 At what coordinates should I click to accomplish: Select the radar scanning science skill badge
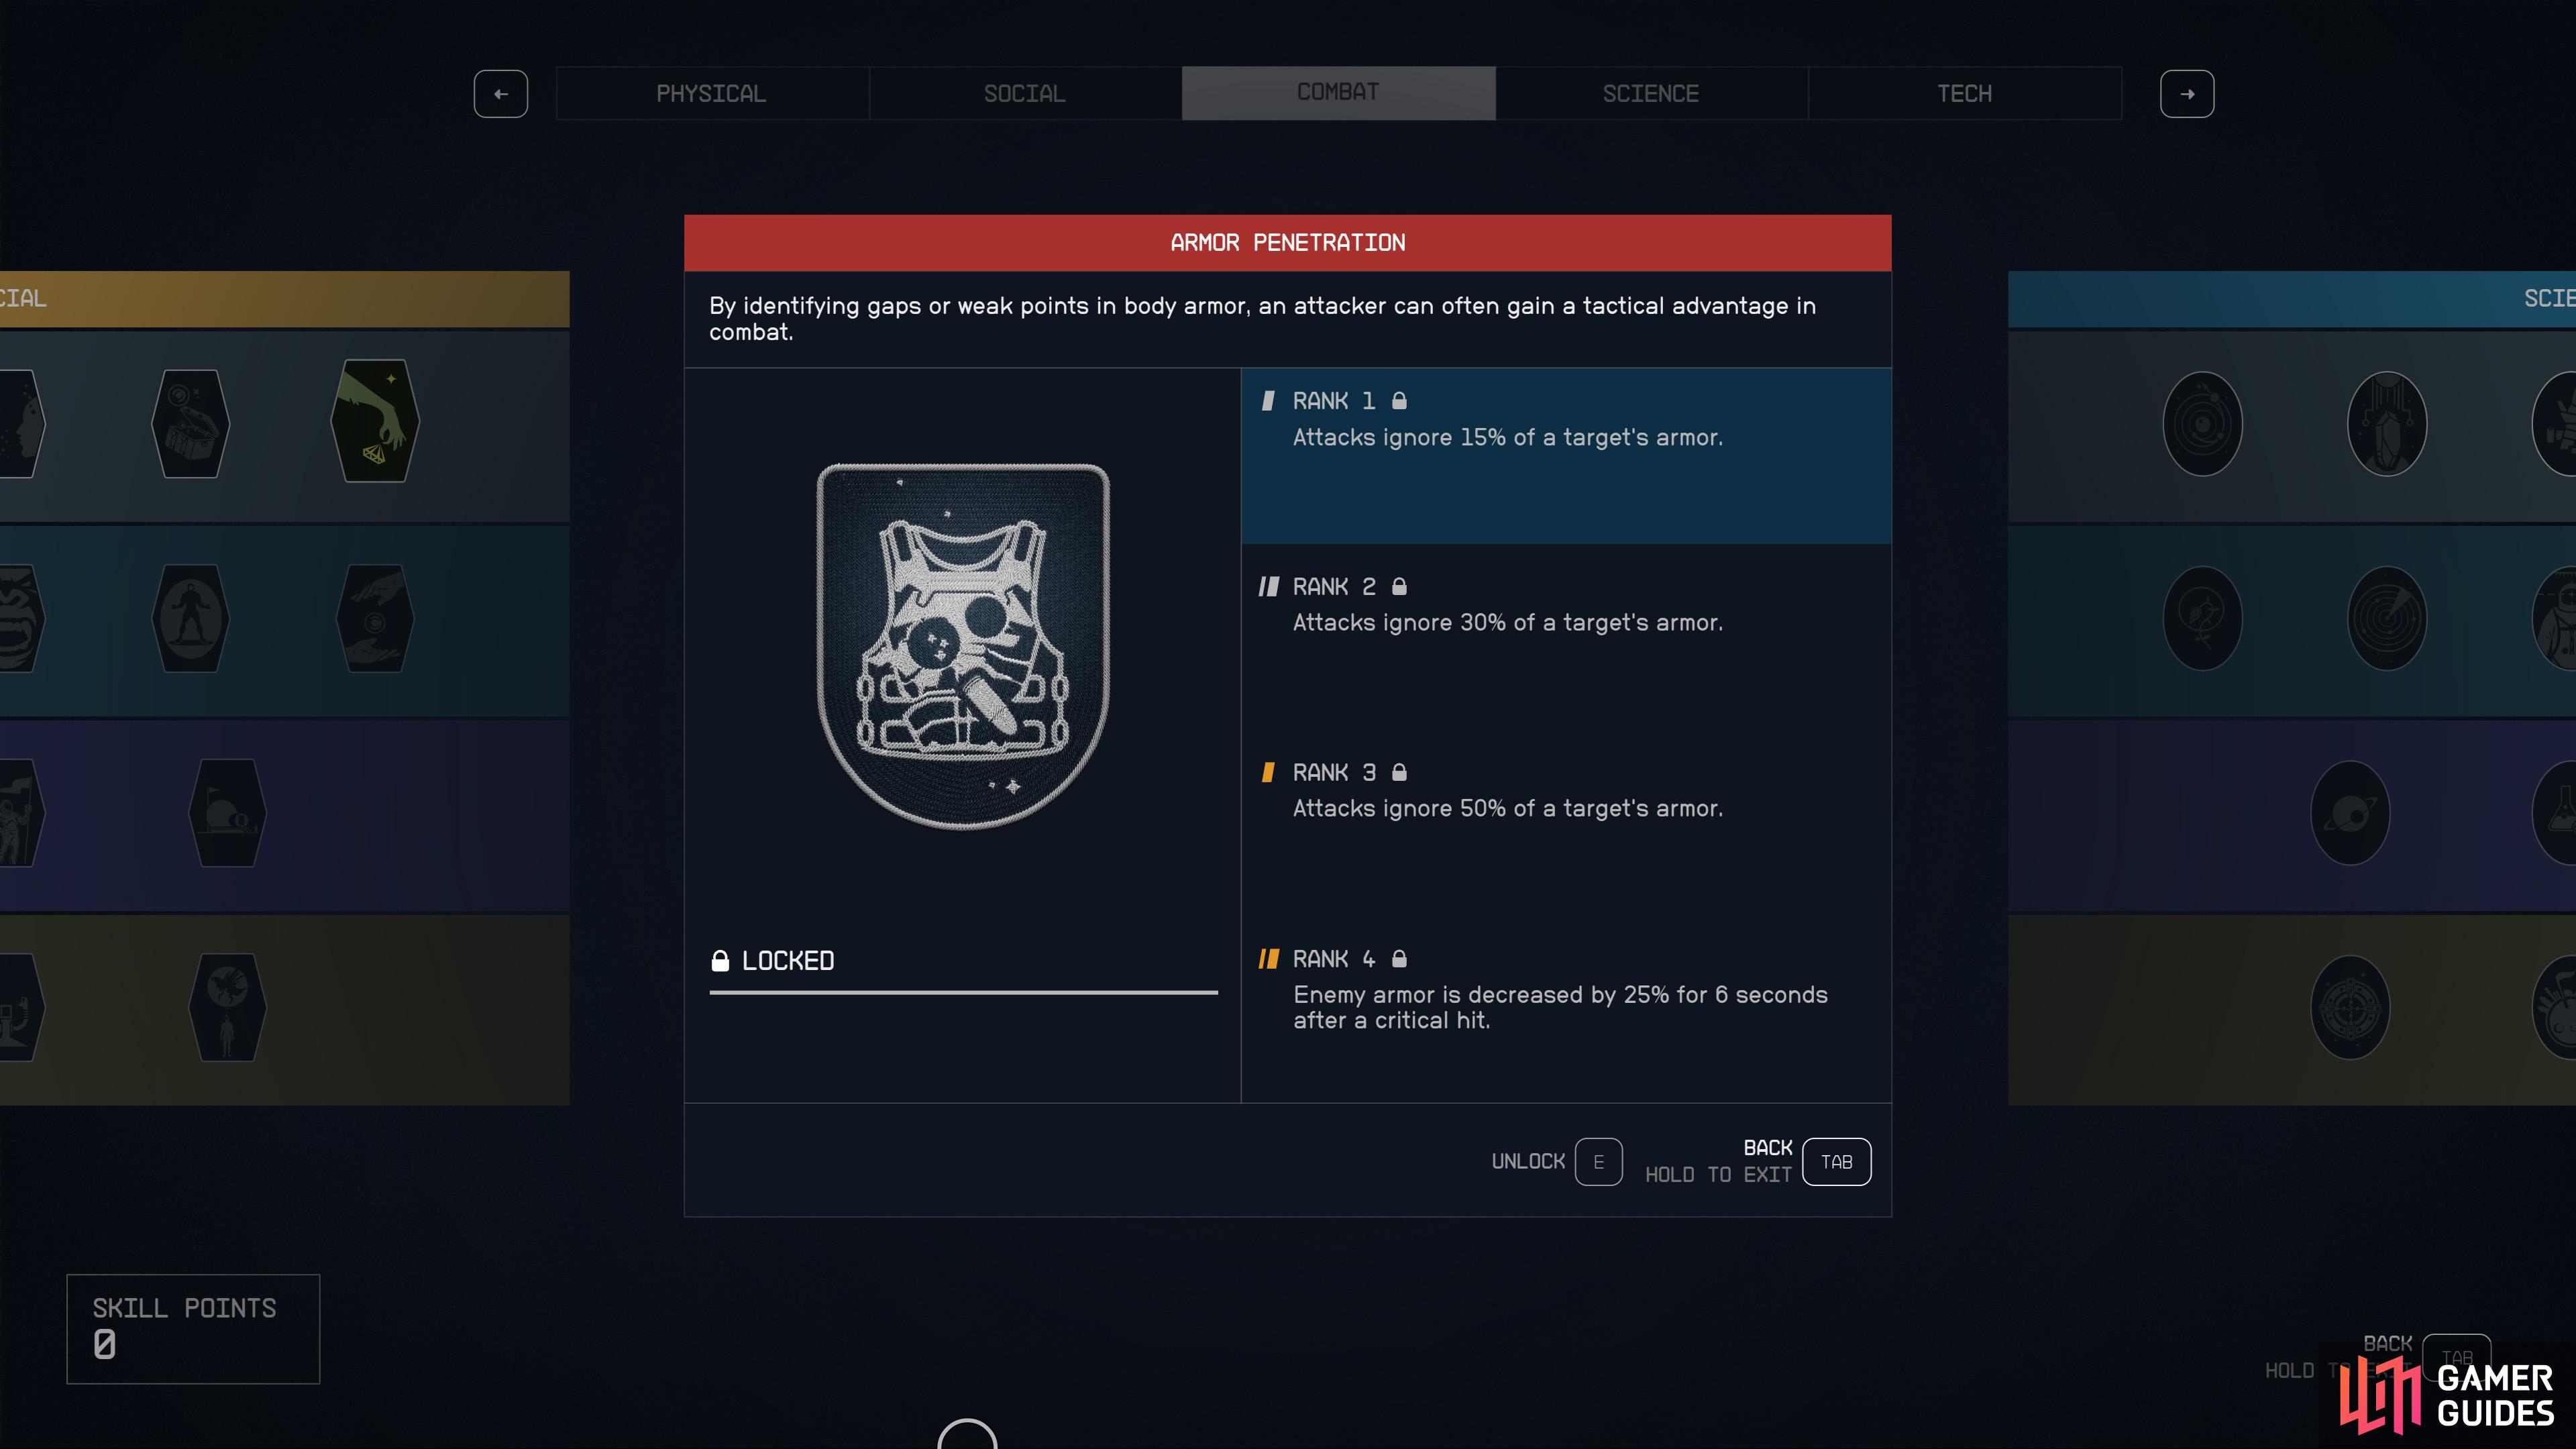(x=2387, y=618)
